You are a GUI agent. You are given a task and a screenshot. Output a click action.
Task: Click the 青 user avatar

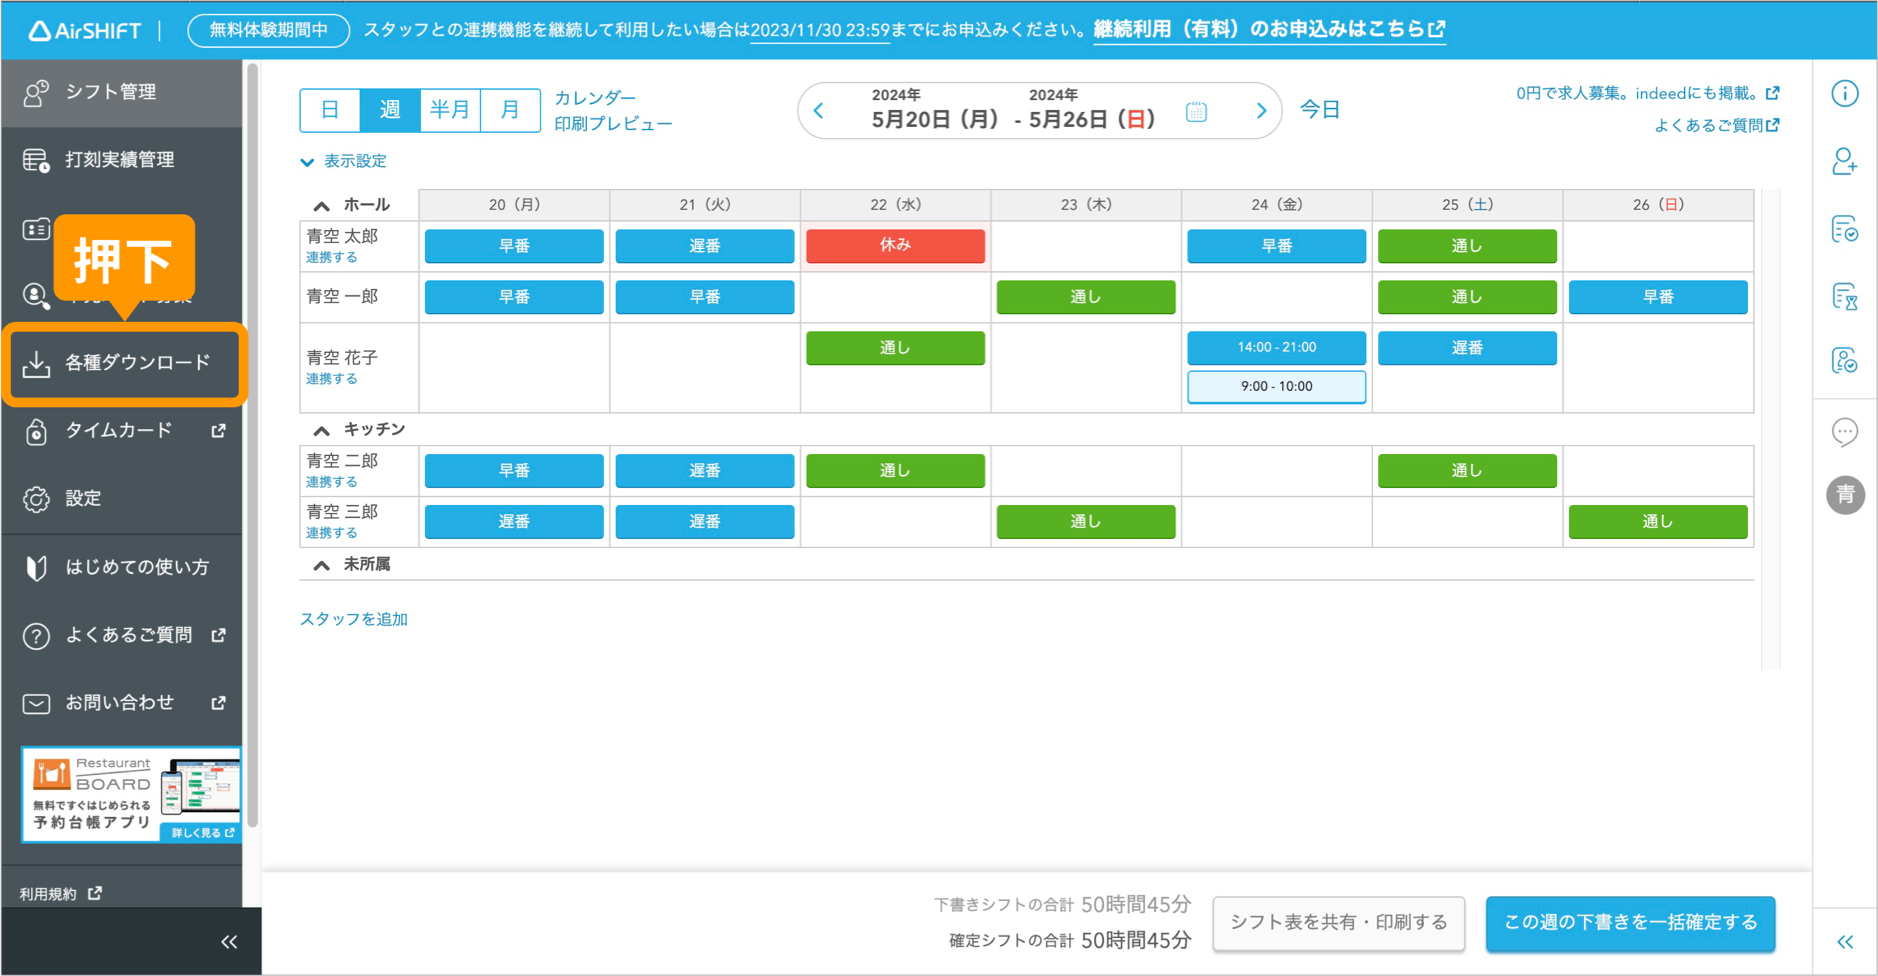click(1845, 495)
